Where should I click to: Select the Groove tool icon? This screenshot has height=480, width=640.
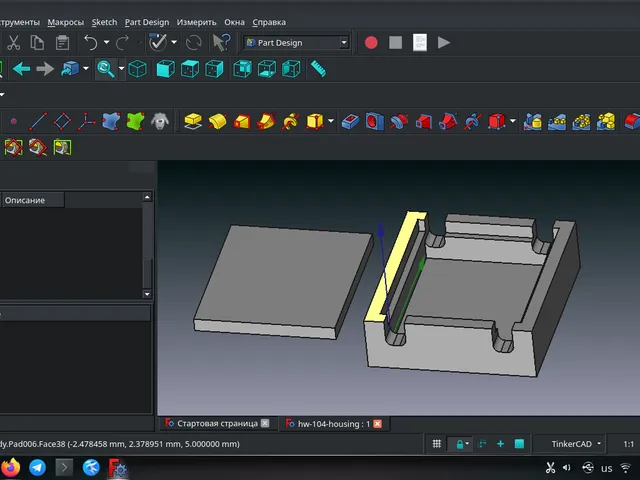tap(399, 121)
